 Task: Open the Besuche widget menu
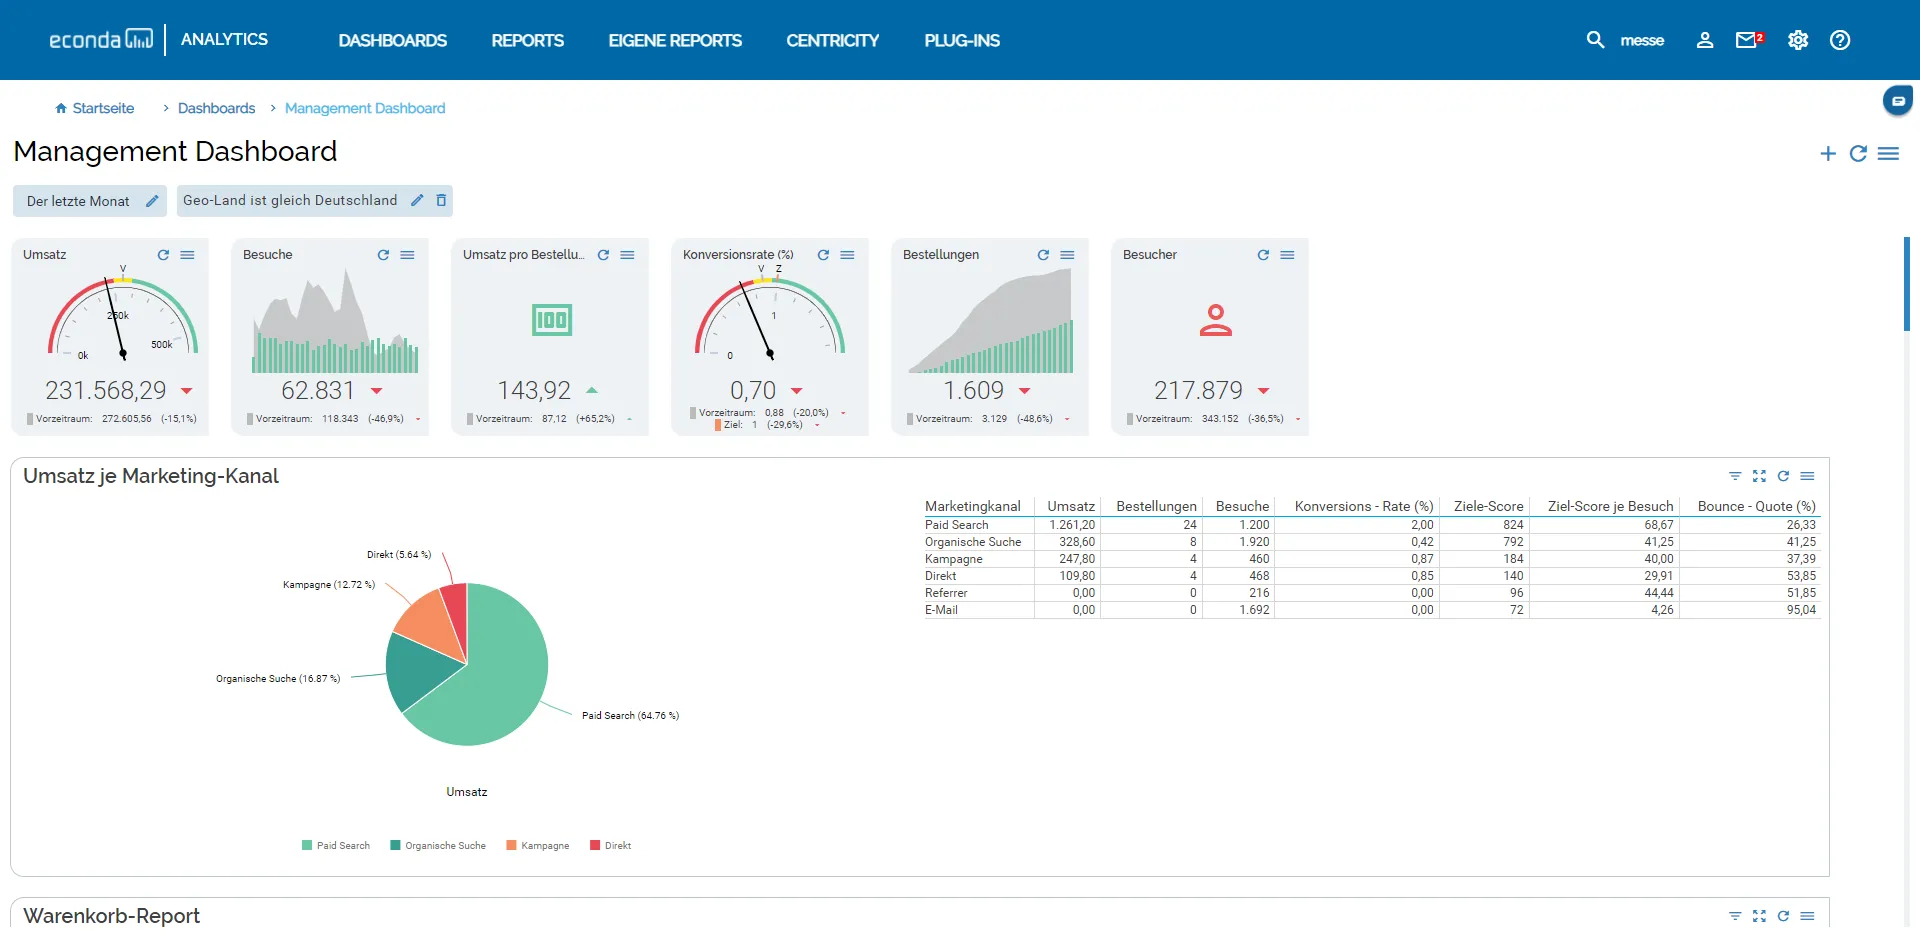point(407,255)
